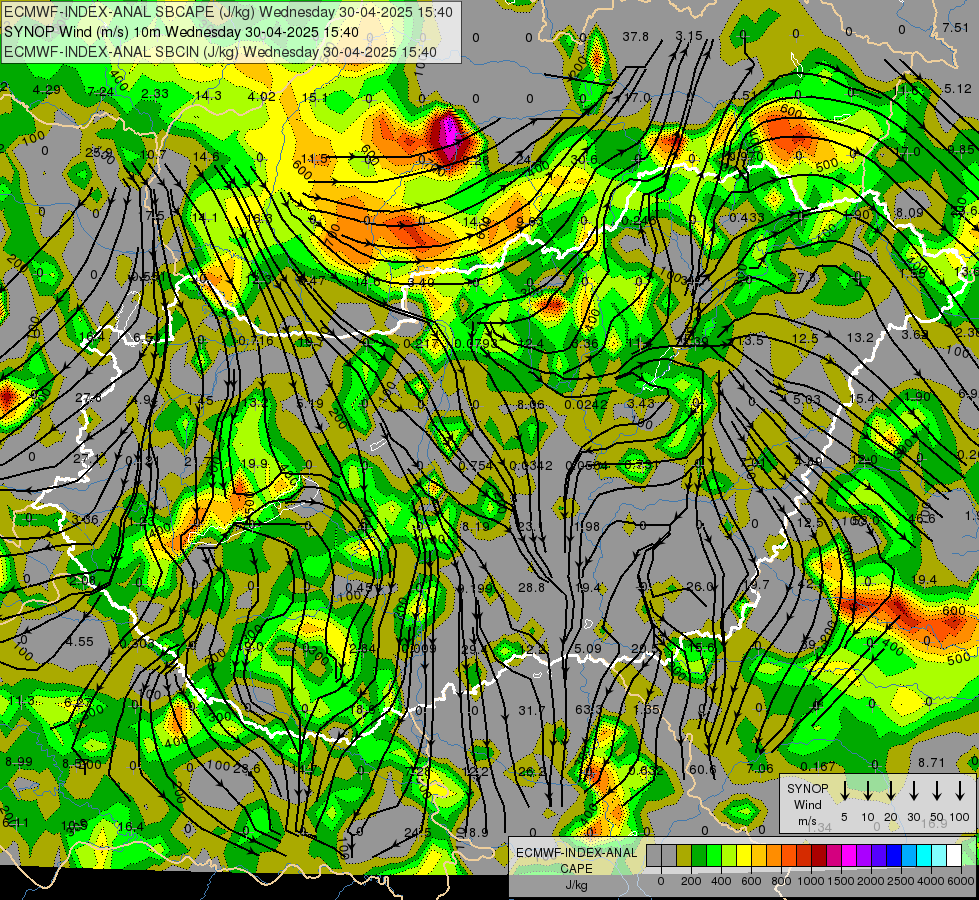Screen dimensions: 979x900
Task: Click the dark green swatch in the CAPE legend
Action: point(699,856)
